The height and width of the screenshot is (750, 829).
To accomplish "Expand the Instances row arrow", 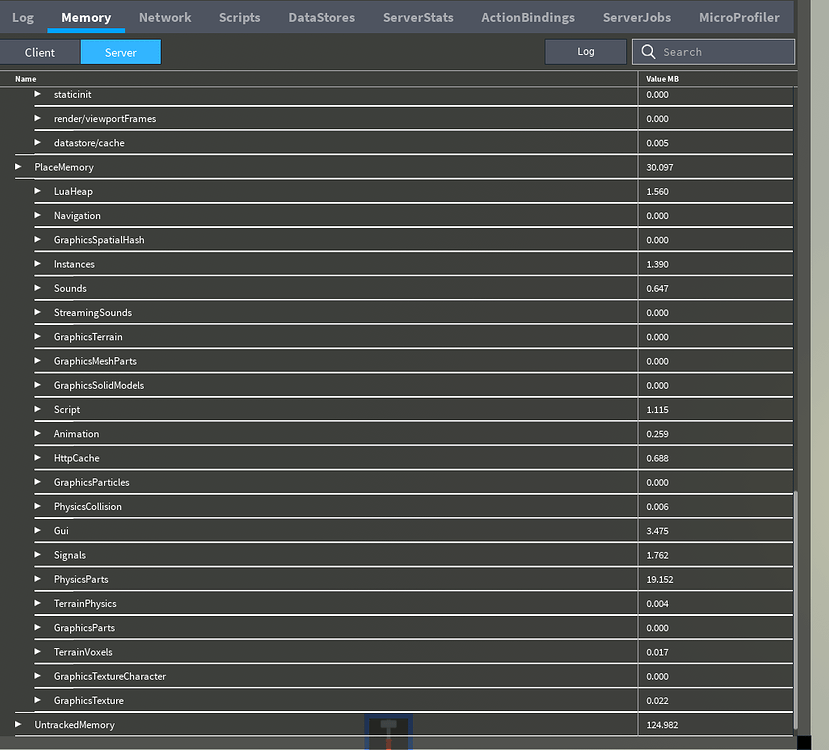I will point(38,264).
